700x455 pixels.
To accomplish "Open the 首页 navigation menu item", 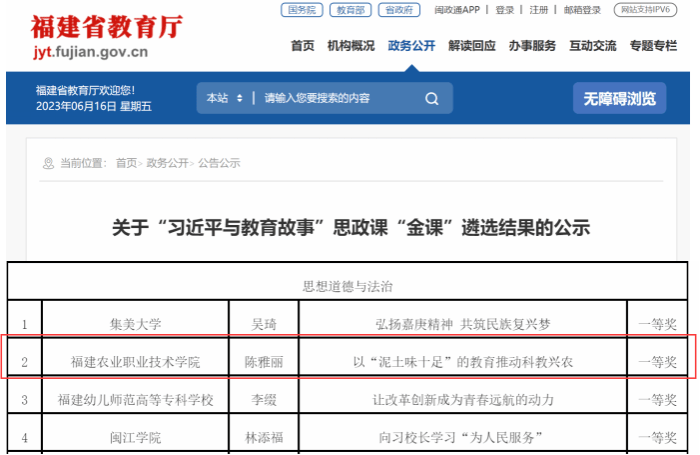I will pyautogui.click(x=302, y=46).
